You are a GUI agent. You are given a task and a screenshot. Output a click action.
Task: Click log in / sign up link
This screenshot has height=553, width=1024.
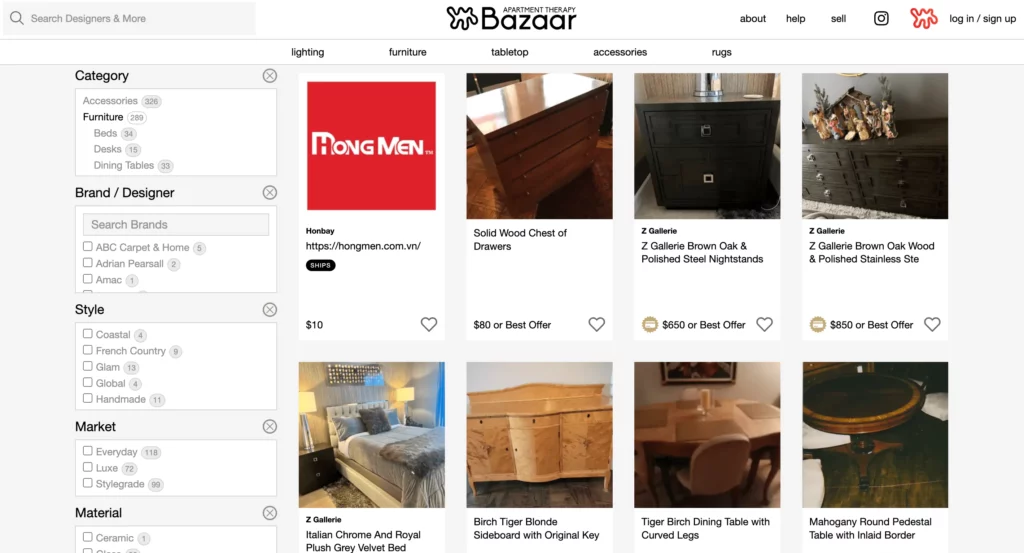click(x=982, y=18)
